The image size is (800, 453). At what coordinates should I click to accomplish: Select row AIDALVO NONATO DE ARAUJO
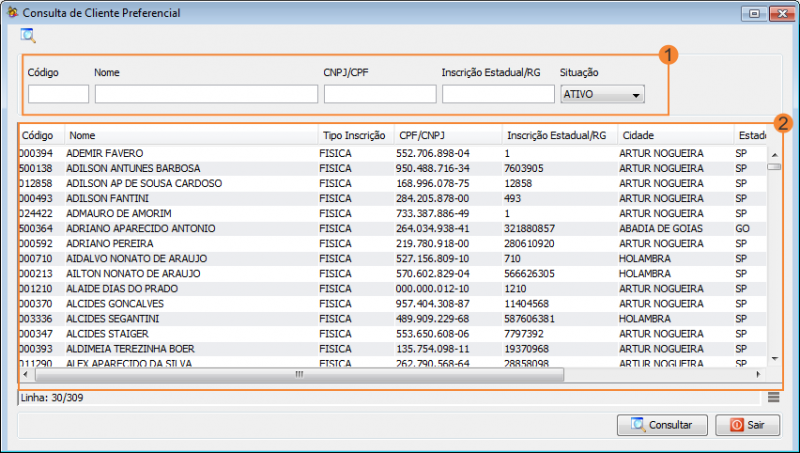point(393,259)
